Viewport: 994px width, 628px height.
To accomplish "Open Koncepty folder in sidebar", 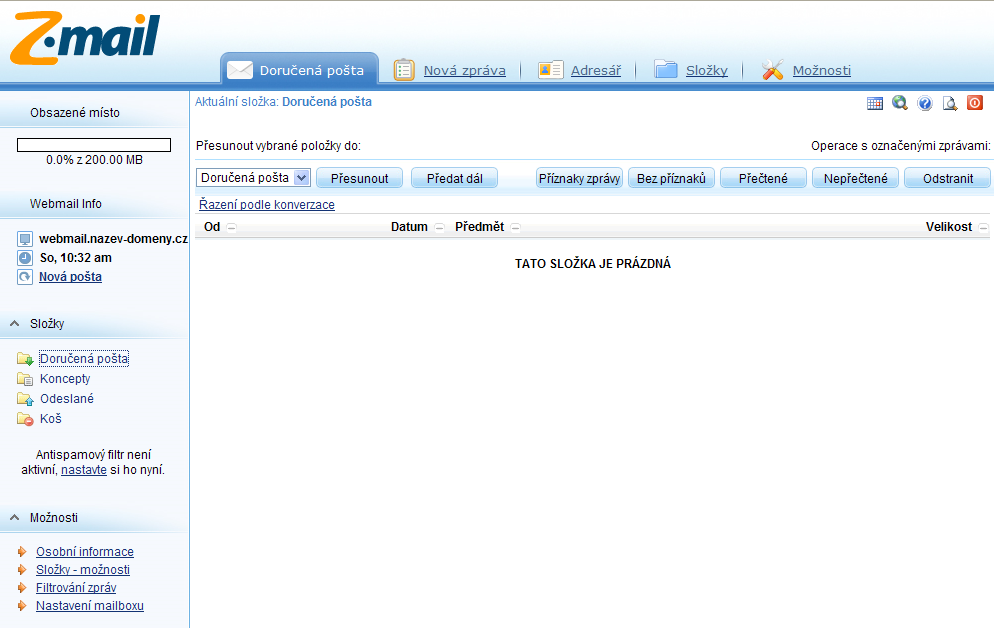I will (65, 379).
